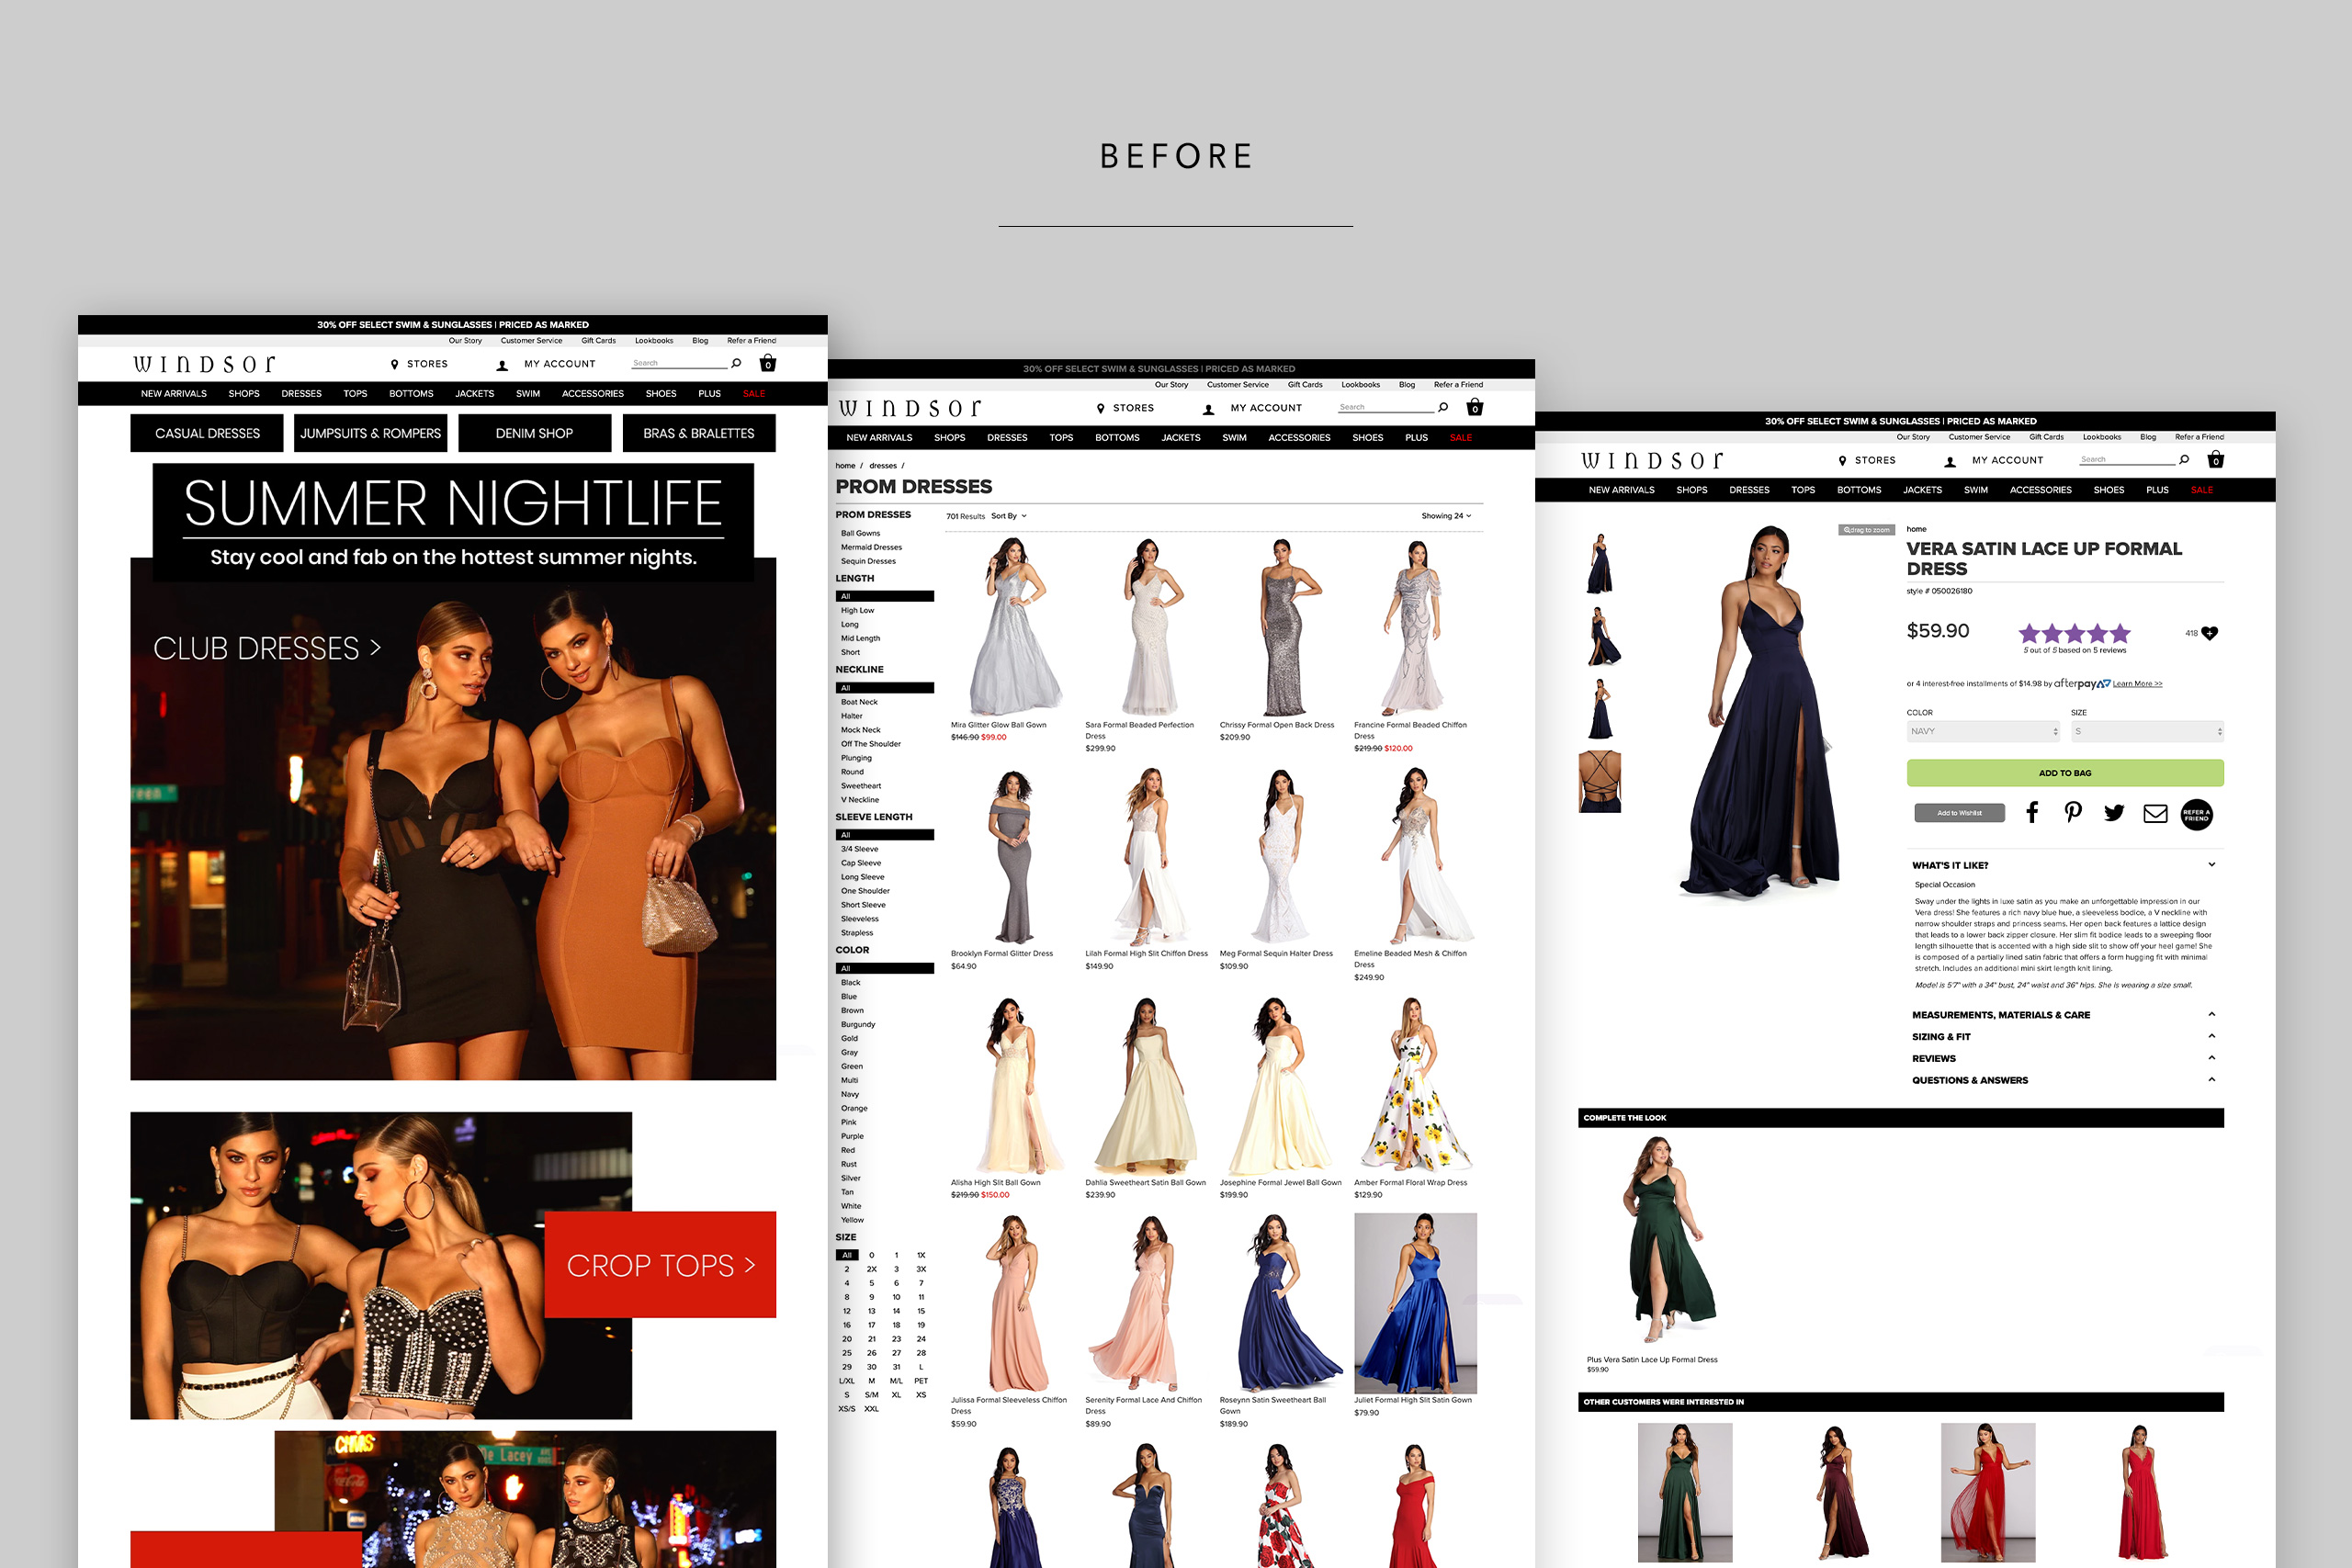Screen dimensions: 2352x1568
Task: Click the account person icon on the product page
Action: pyautogui.click(x=1950, y=462)
